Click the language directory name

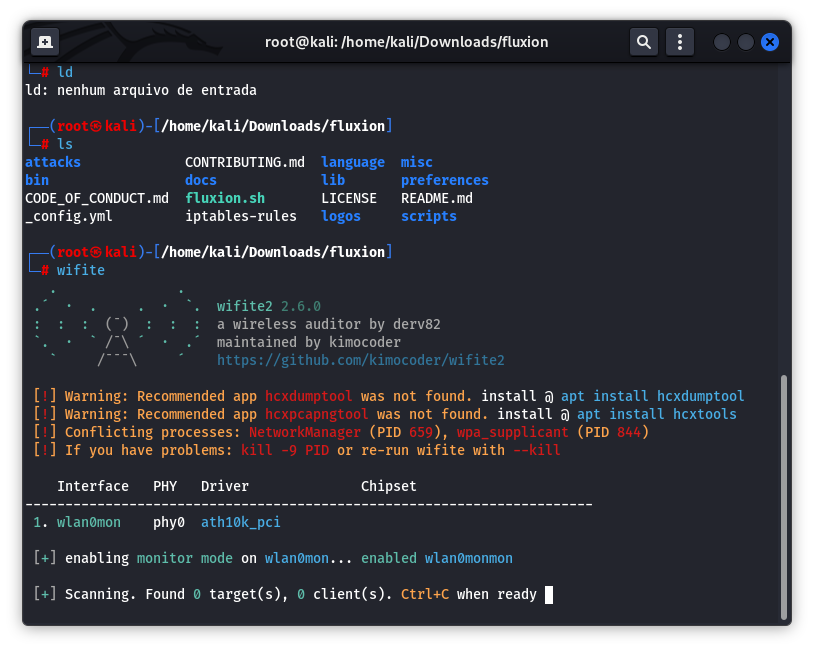[352, 162]
